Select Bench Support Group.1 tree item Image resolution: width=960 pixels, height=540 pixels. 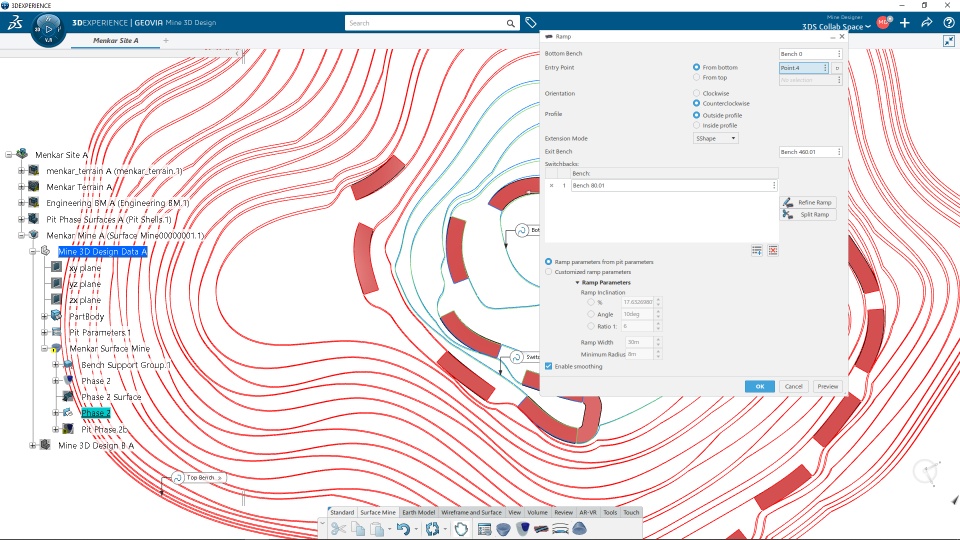126,365
